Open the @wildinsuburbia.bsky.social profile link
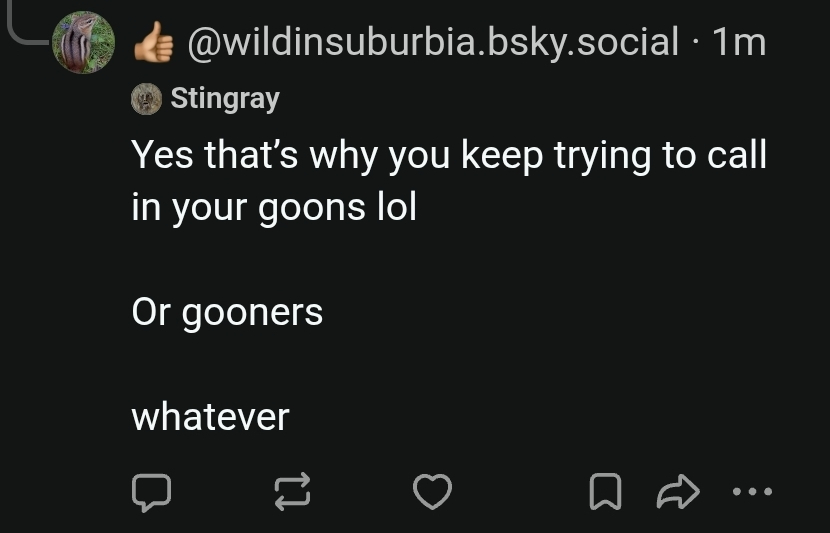This screenshot has height=533, width=830. [x=430, y=42]
